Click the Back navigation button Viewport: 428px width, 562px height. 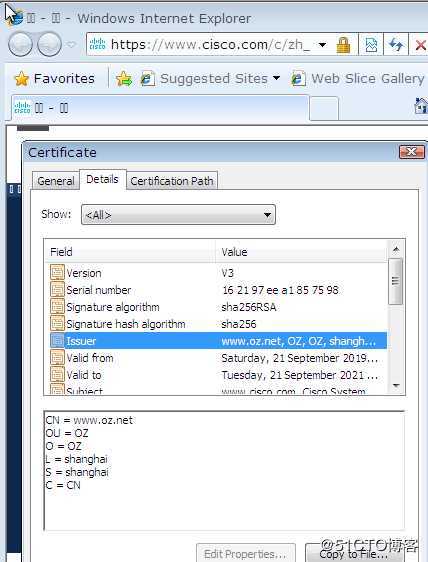20,44
